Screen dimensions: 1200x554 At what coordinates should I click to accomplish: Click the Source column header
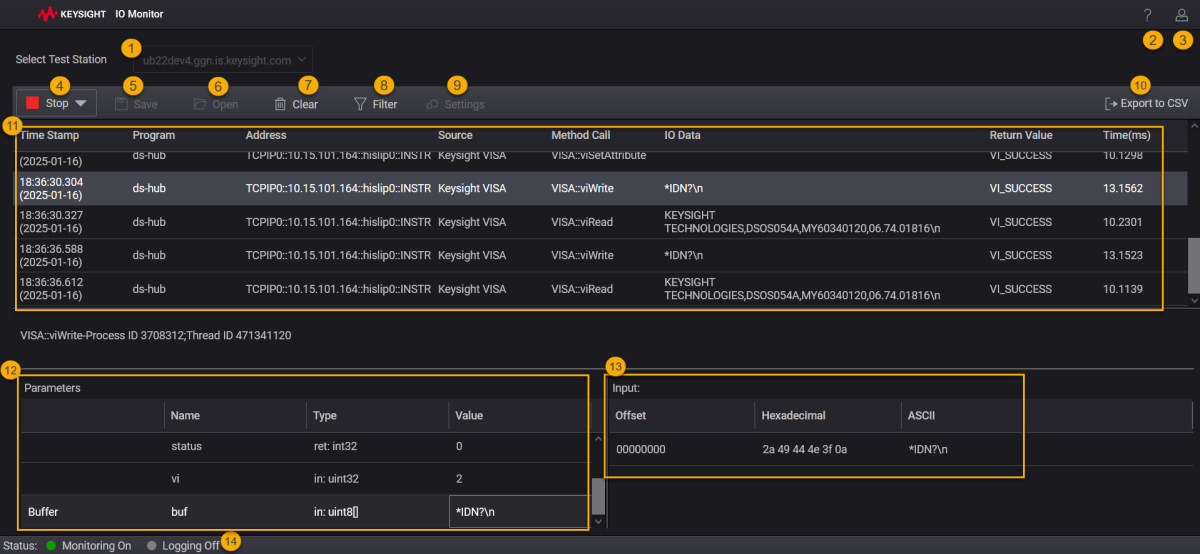click(455, 135)
